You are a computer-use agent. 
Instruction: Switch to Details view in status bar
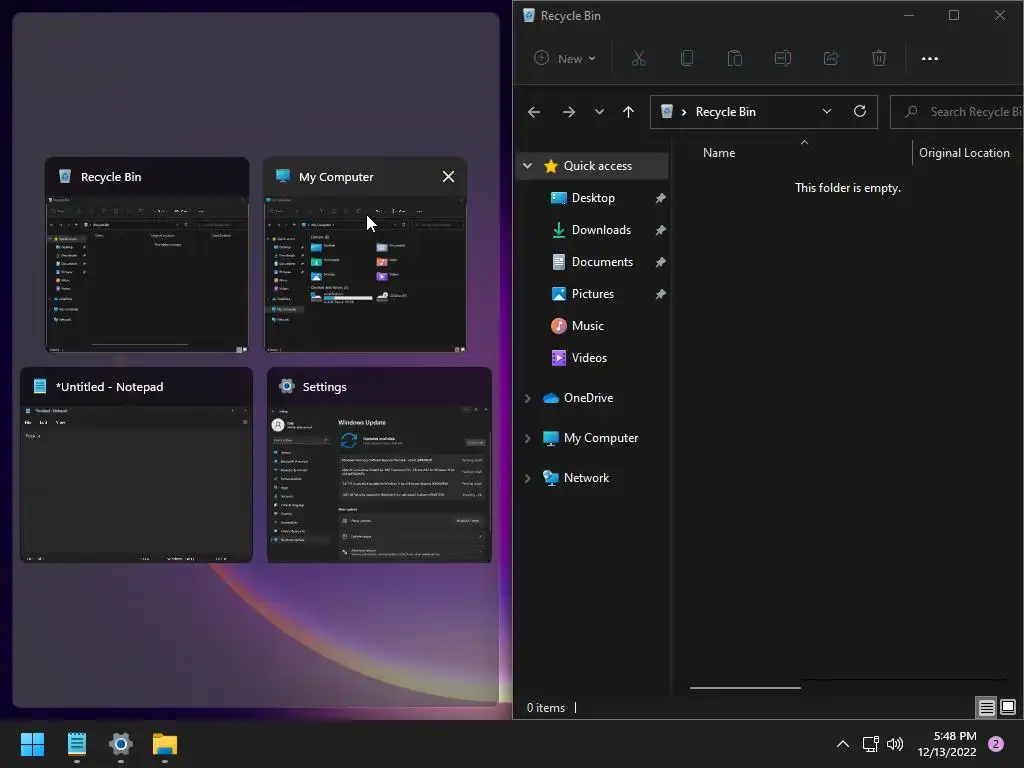(986, 707)
